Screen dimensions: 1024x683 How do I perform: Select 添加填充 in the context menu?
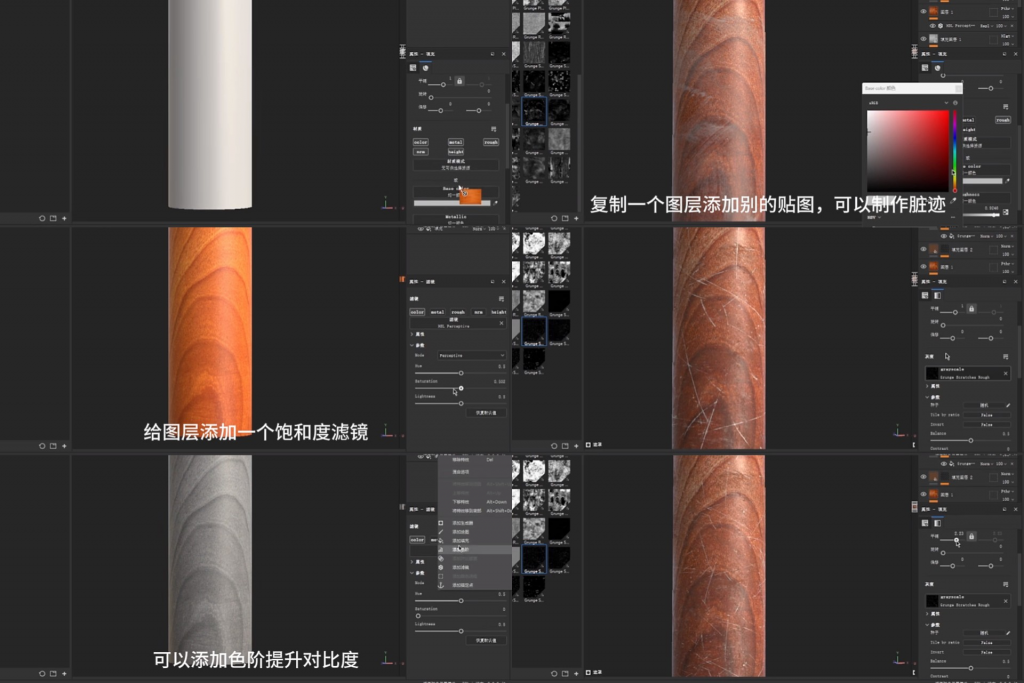pyautogui.click(x=462, y=540)
